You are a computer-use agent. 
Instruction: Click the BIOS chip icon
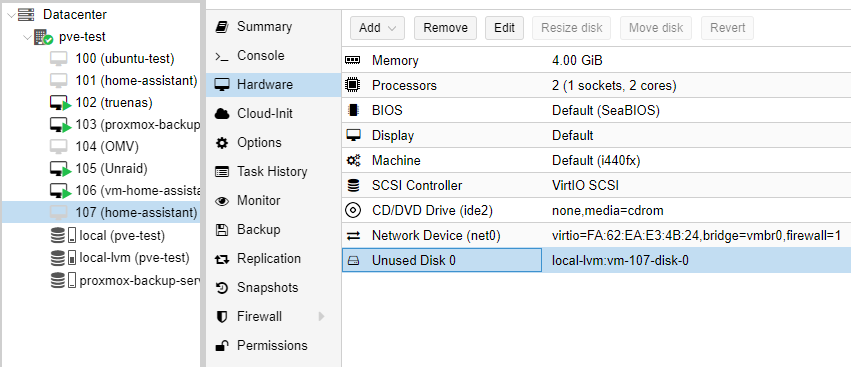tap(353, 110)
